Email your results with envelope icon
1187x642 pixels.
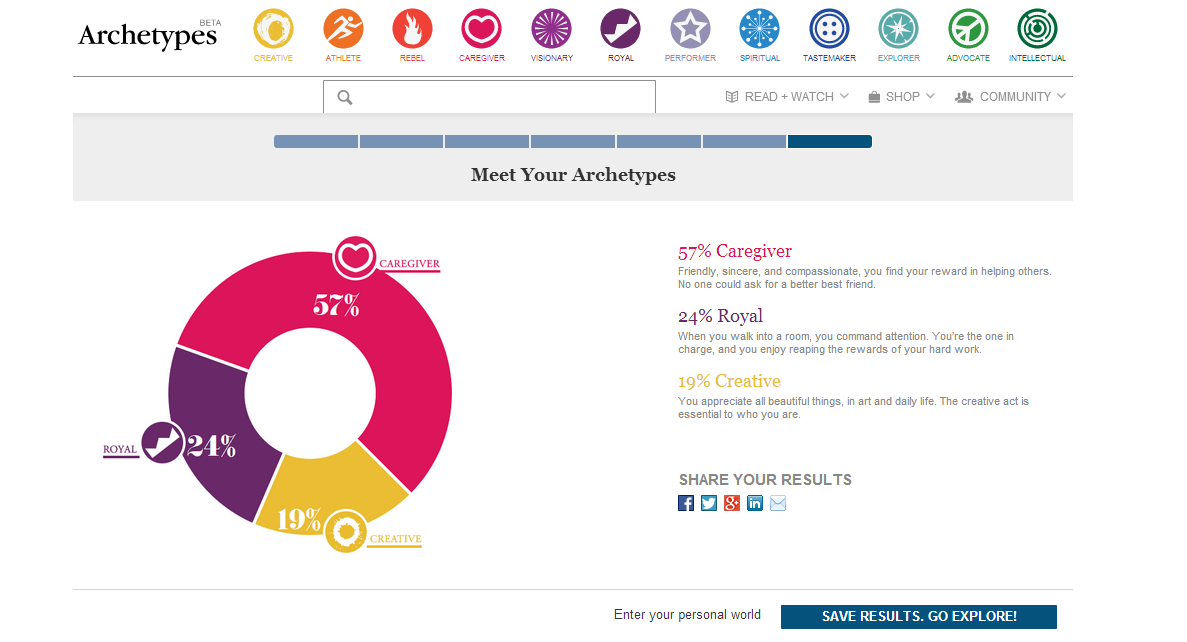(778, 503)
